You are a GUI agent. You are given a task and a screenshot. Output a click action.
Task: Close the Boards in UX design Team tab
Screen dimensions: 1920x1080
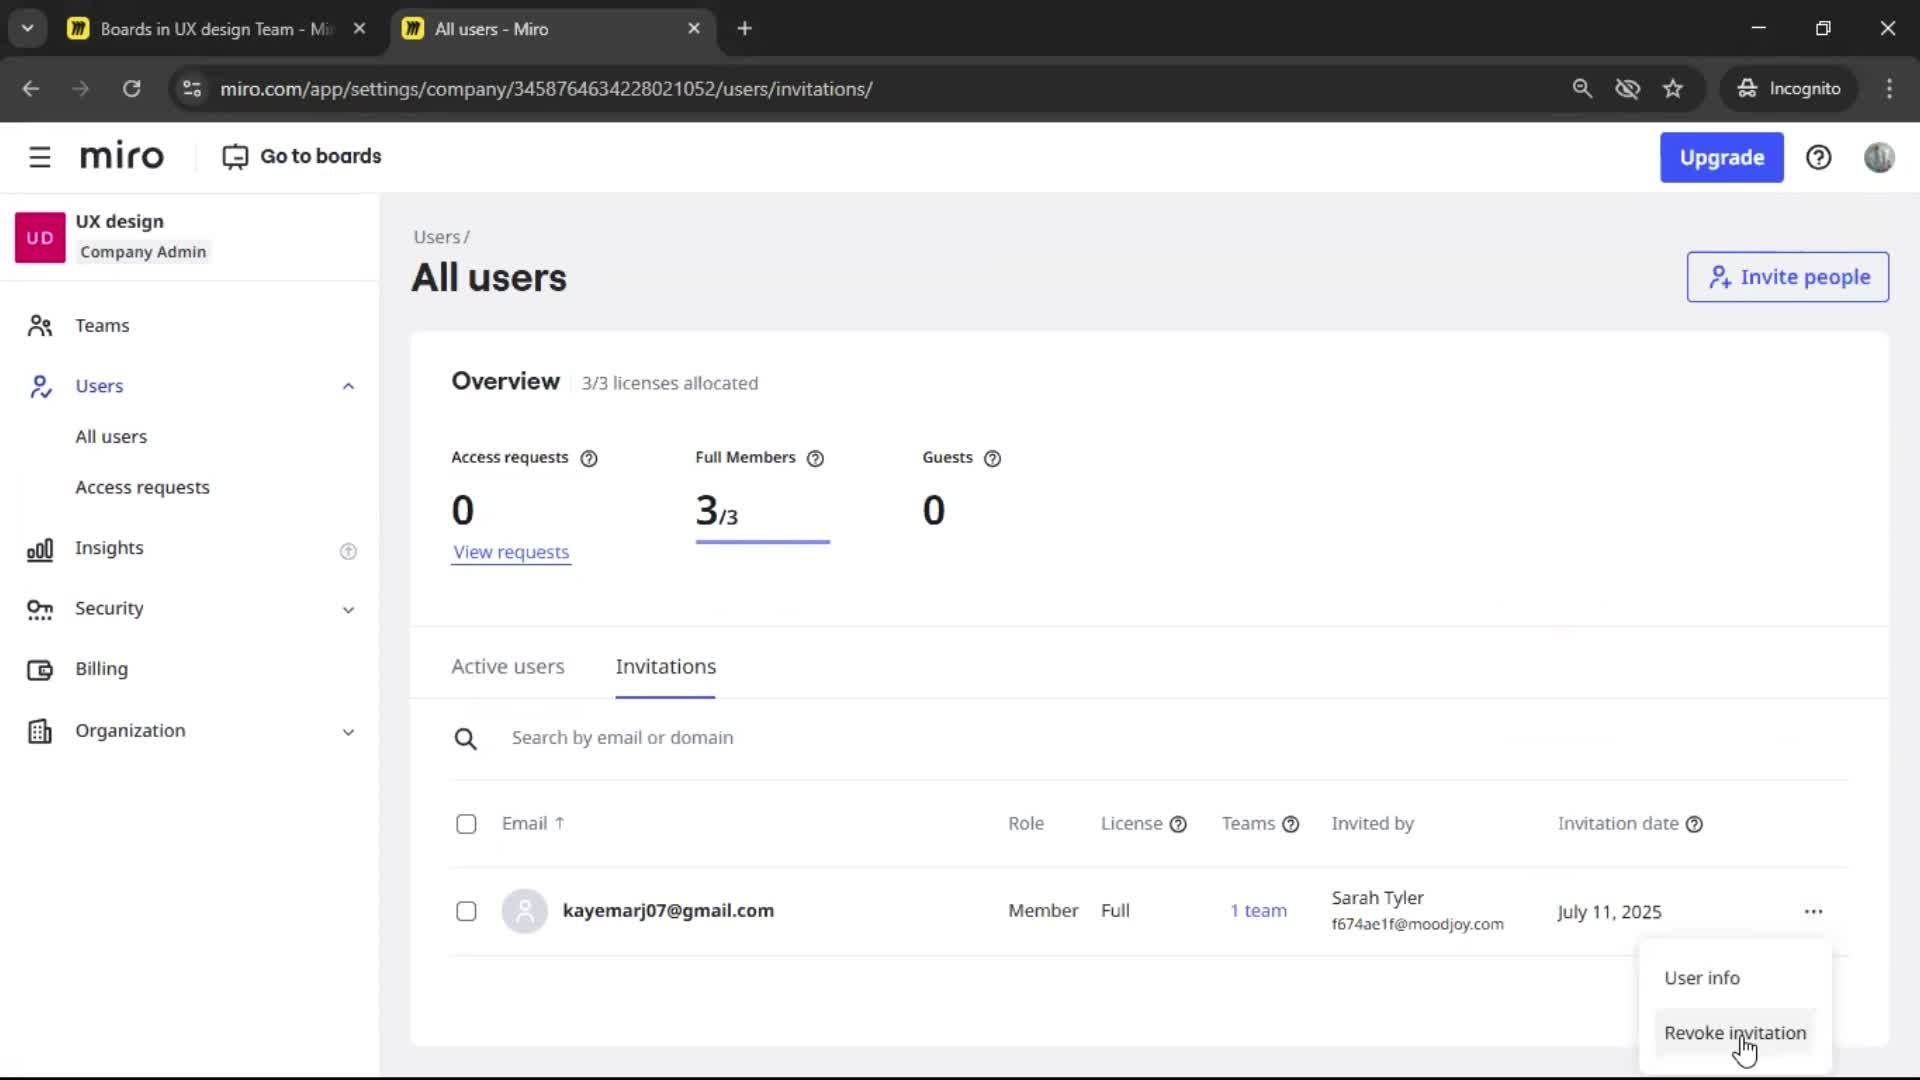[359, 28]
